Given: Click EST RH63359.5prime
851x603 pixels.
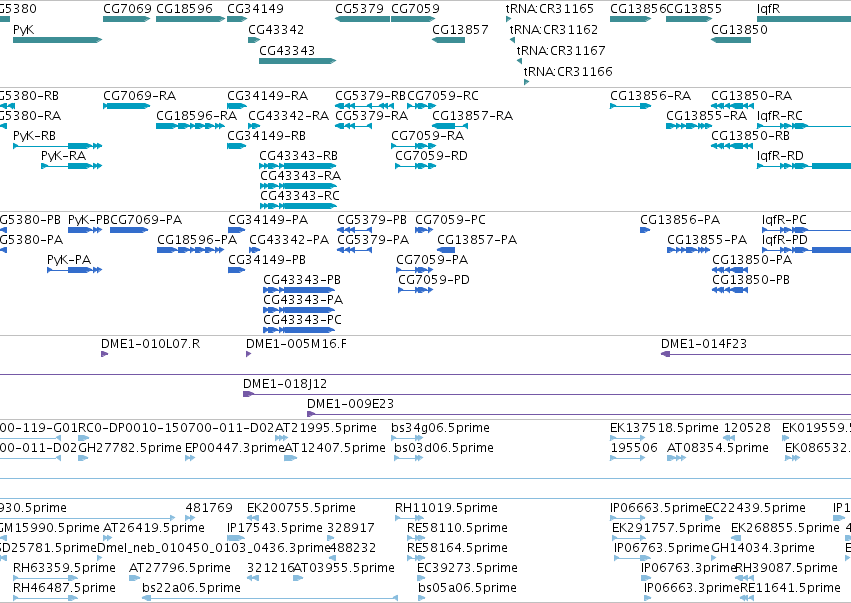Looking at the screenshot, I should tap(46, 578).
